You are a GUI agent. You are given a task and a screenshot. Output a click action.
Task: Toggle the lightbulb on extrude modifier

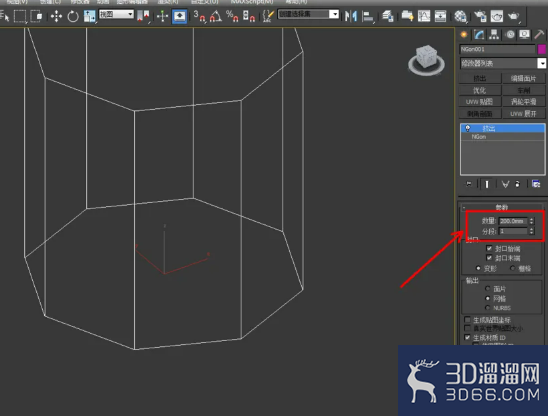[468, 128]
